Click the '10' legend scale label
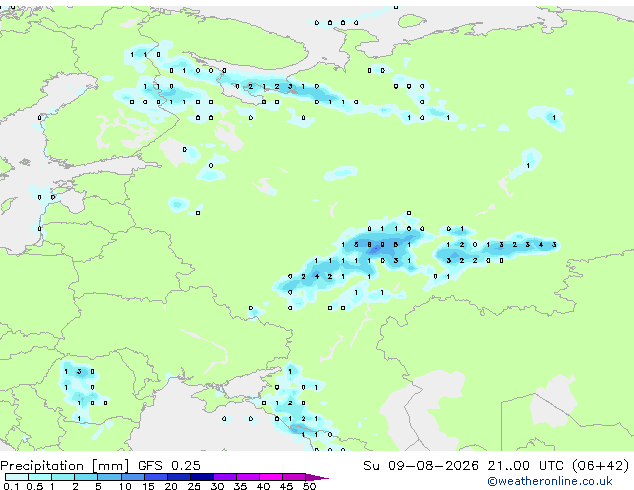The height and width of the screenshot is (490, 634). (x=125, y=486)
